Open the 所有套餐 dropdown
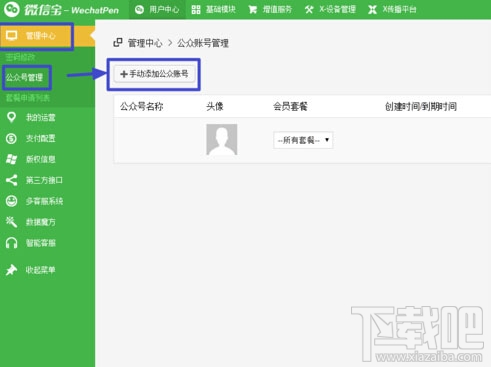Image resolution: width=491 pixels, height=367 pixels. pos(303,140)
